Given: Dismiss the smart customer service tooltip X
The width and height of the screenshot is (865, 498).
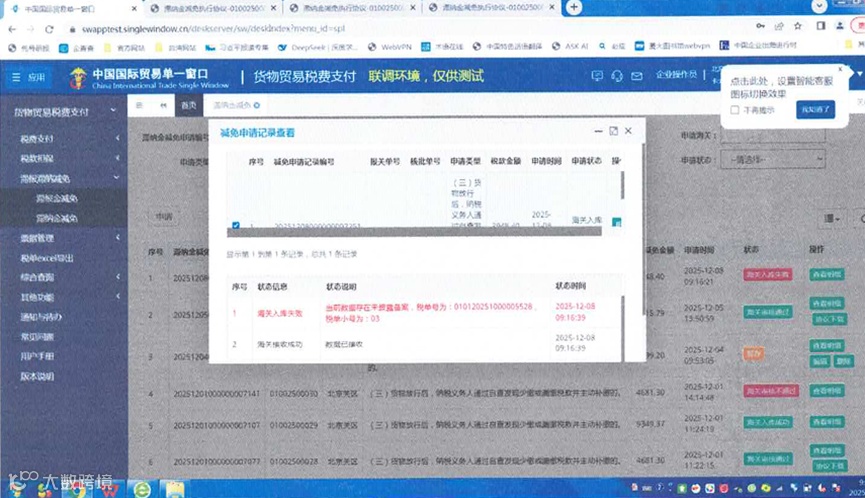Looking at the screenshot, I should 840,69.
